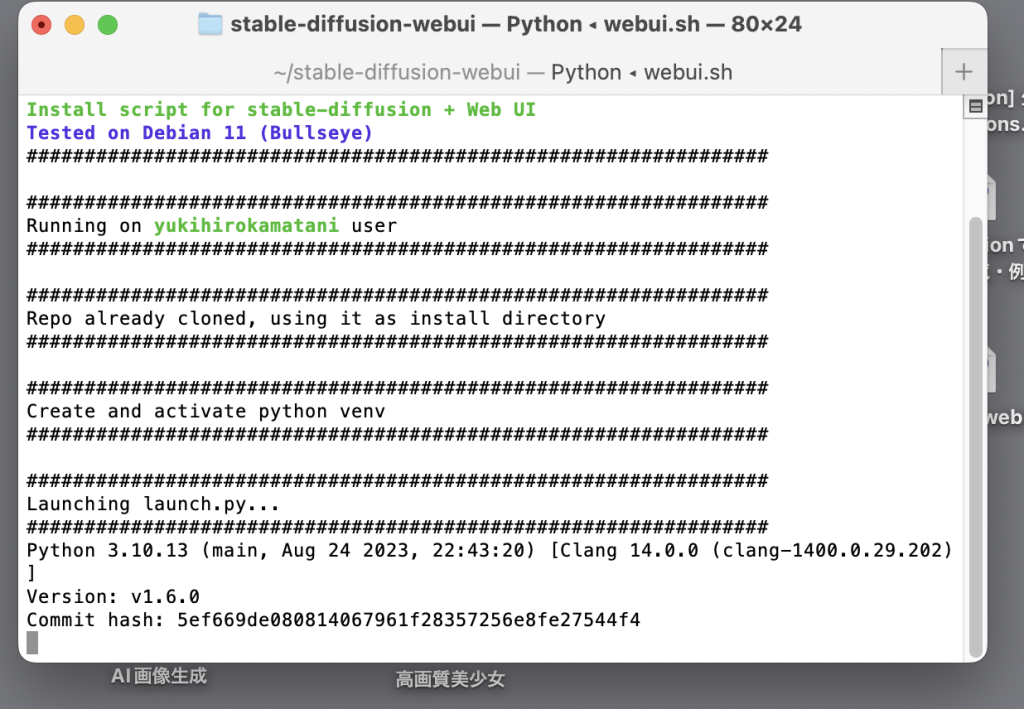Click the gray terminal cursor block

(32, 643)
